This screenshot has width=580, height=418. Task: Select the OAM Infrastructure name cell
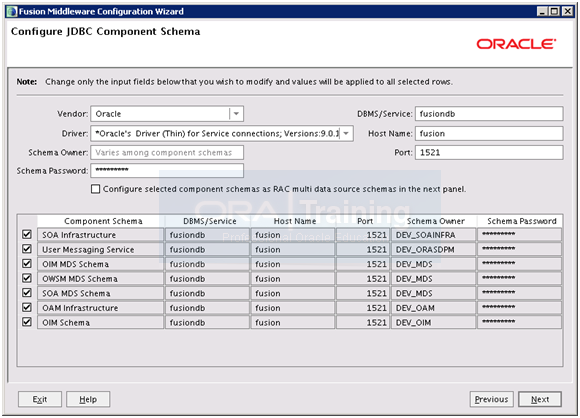pyautogui.click(x=101, y=308)
